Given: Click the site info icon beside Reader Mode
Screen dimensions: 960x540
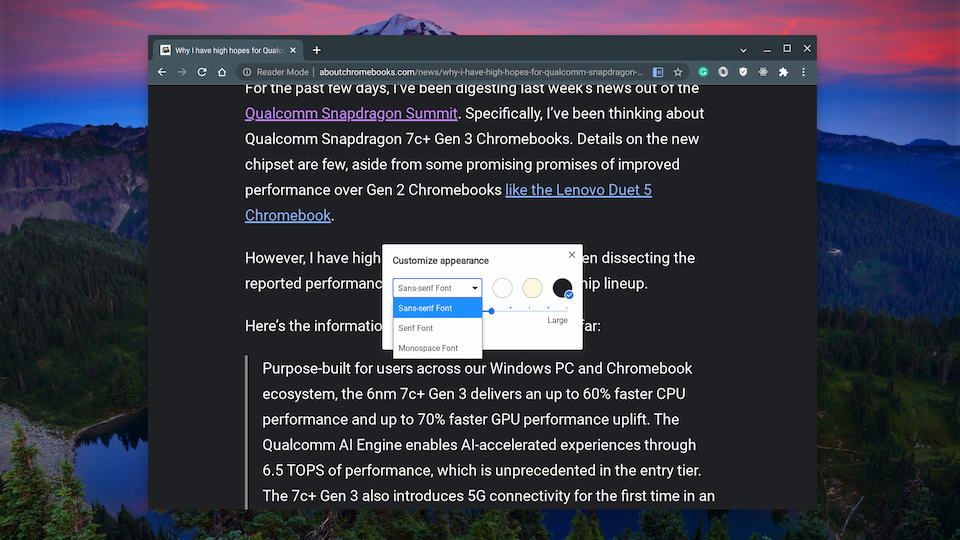Looking at the screenshot, I should click(x=247, y=72).
